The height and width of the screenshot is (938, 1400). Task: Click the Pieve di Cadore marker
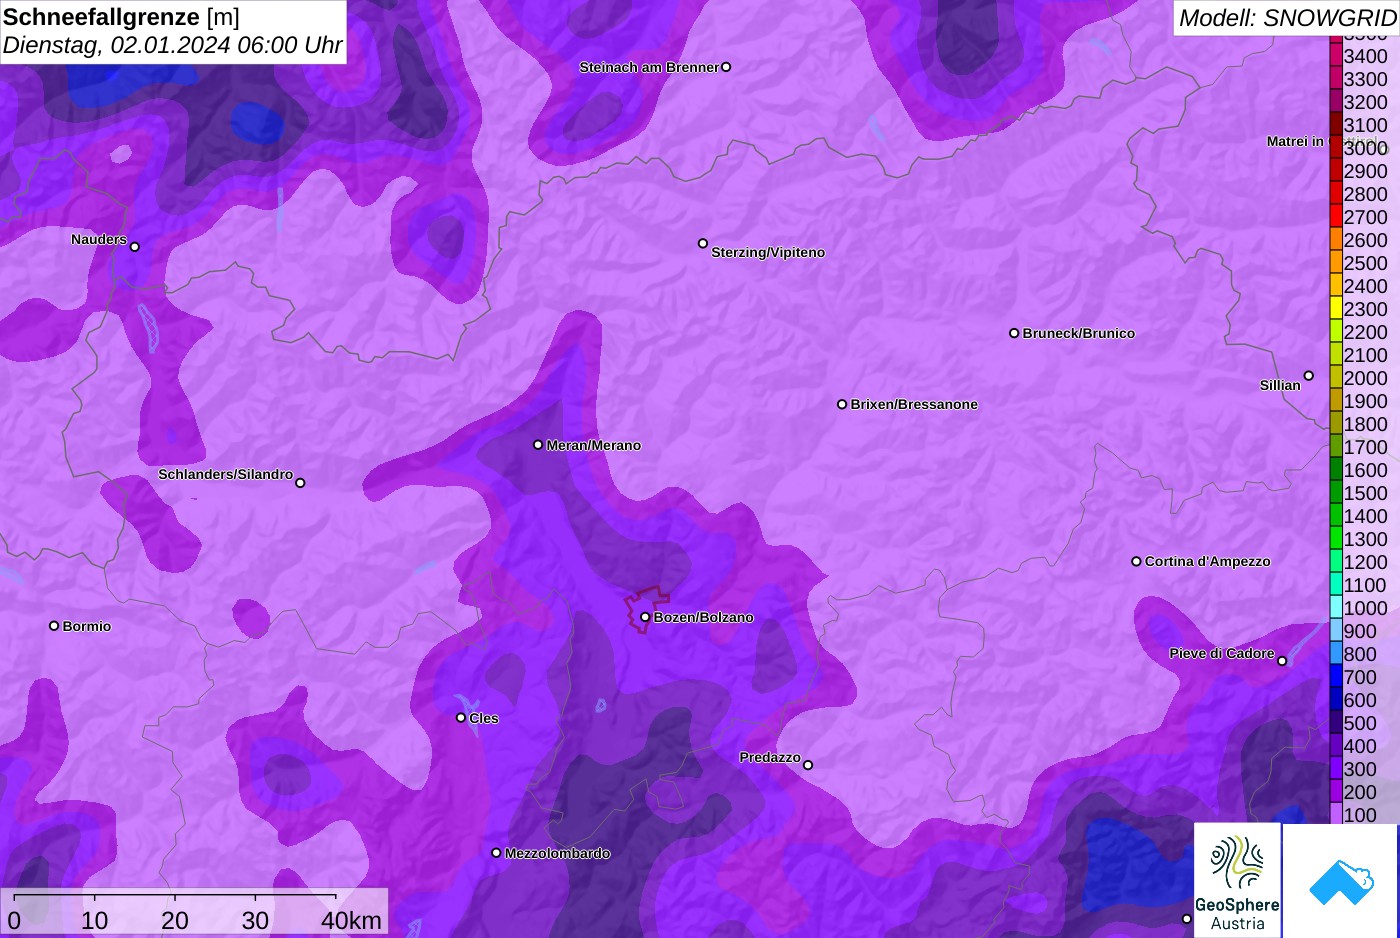(x=1282, y=661)
